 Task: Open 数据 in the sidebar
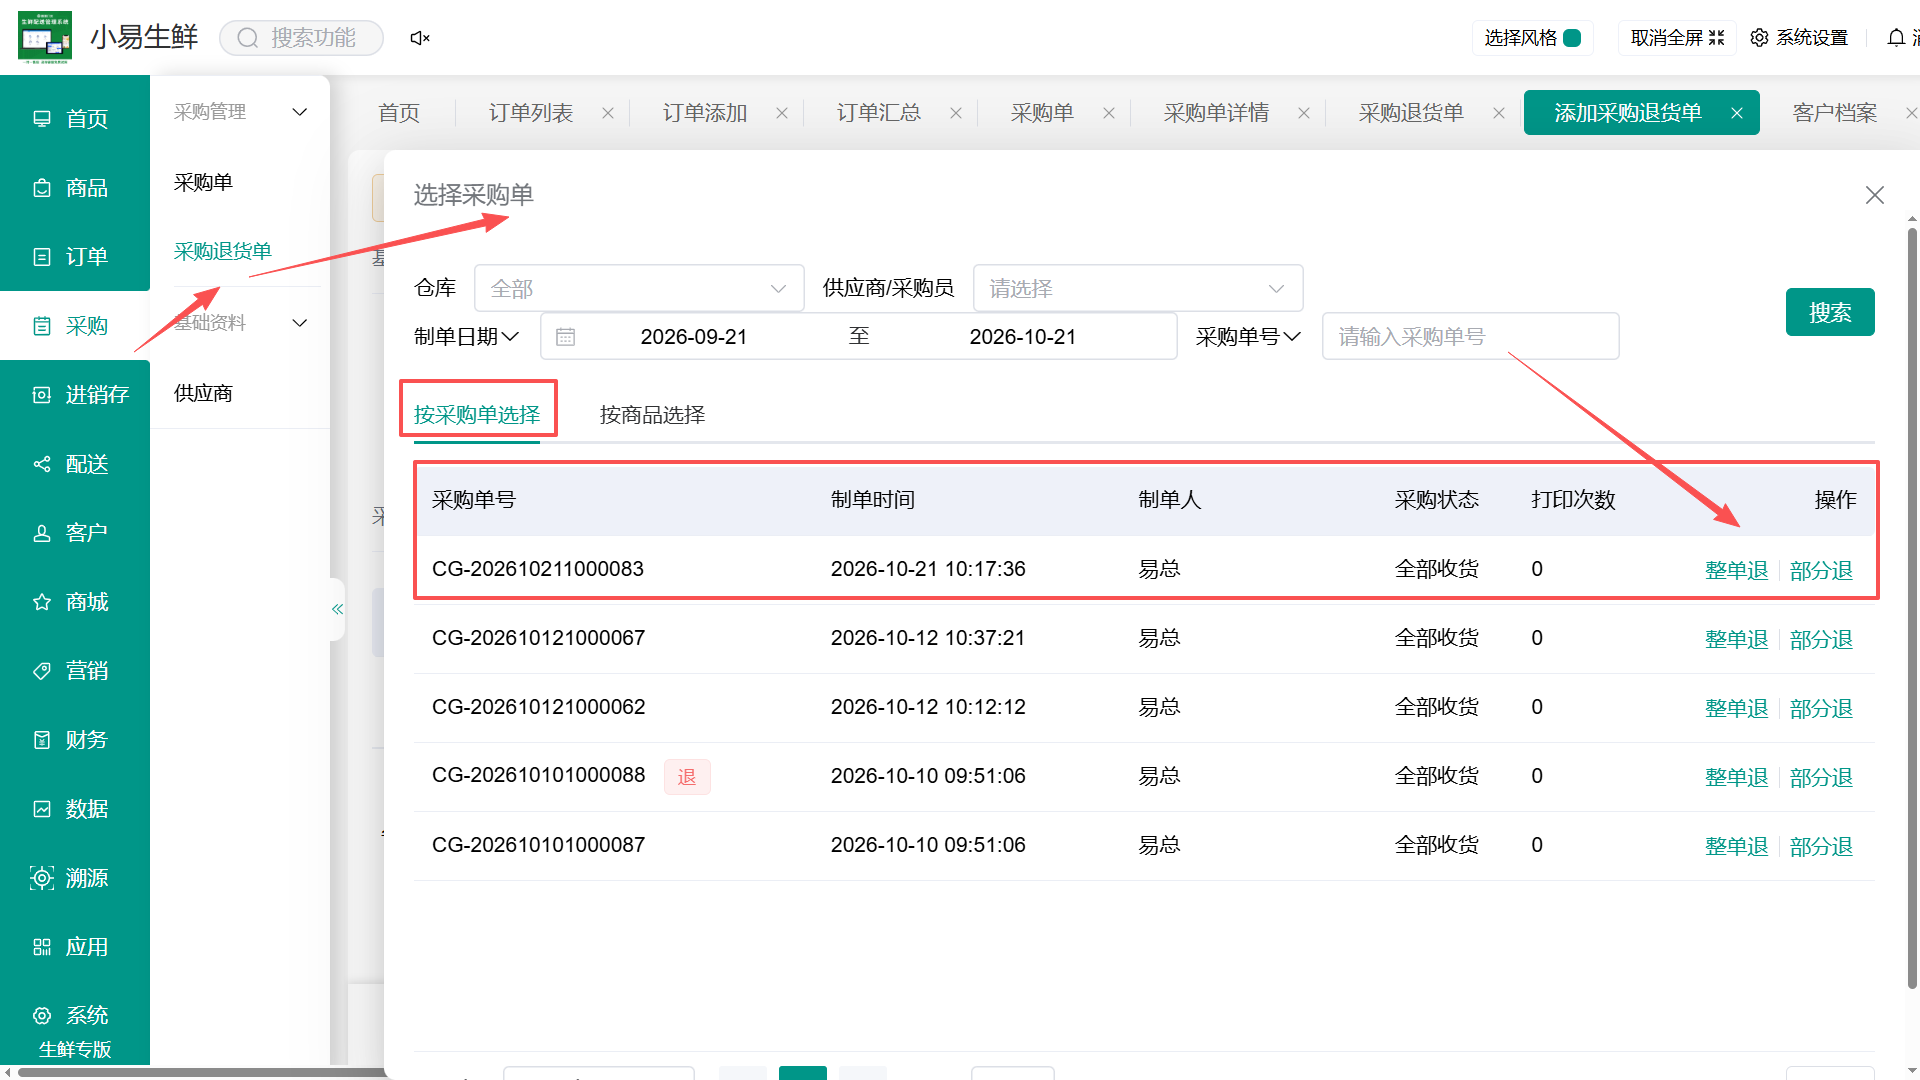pos(75,809)
